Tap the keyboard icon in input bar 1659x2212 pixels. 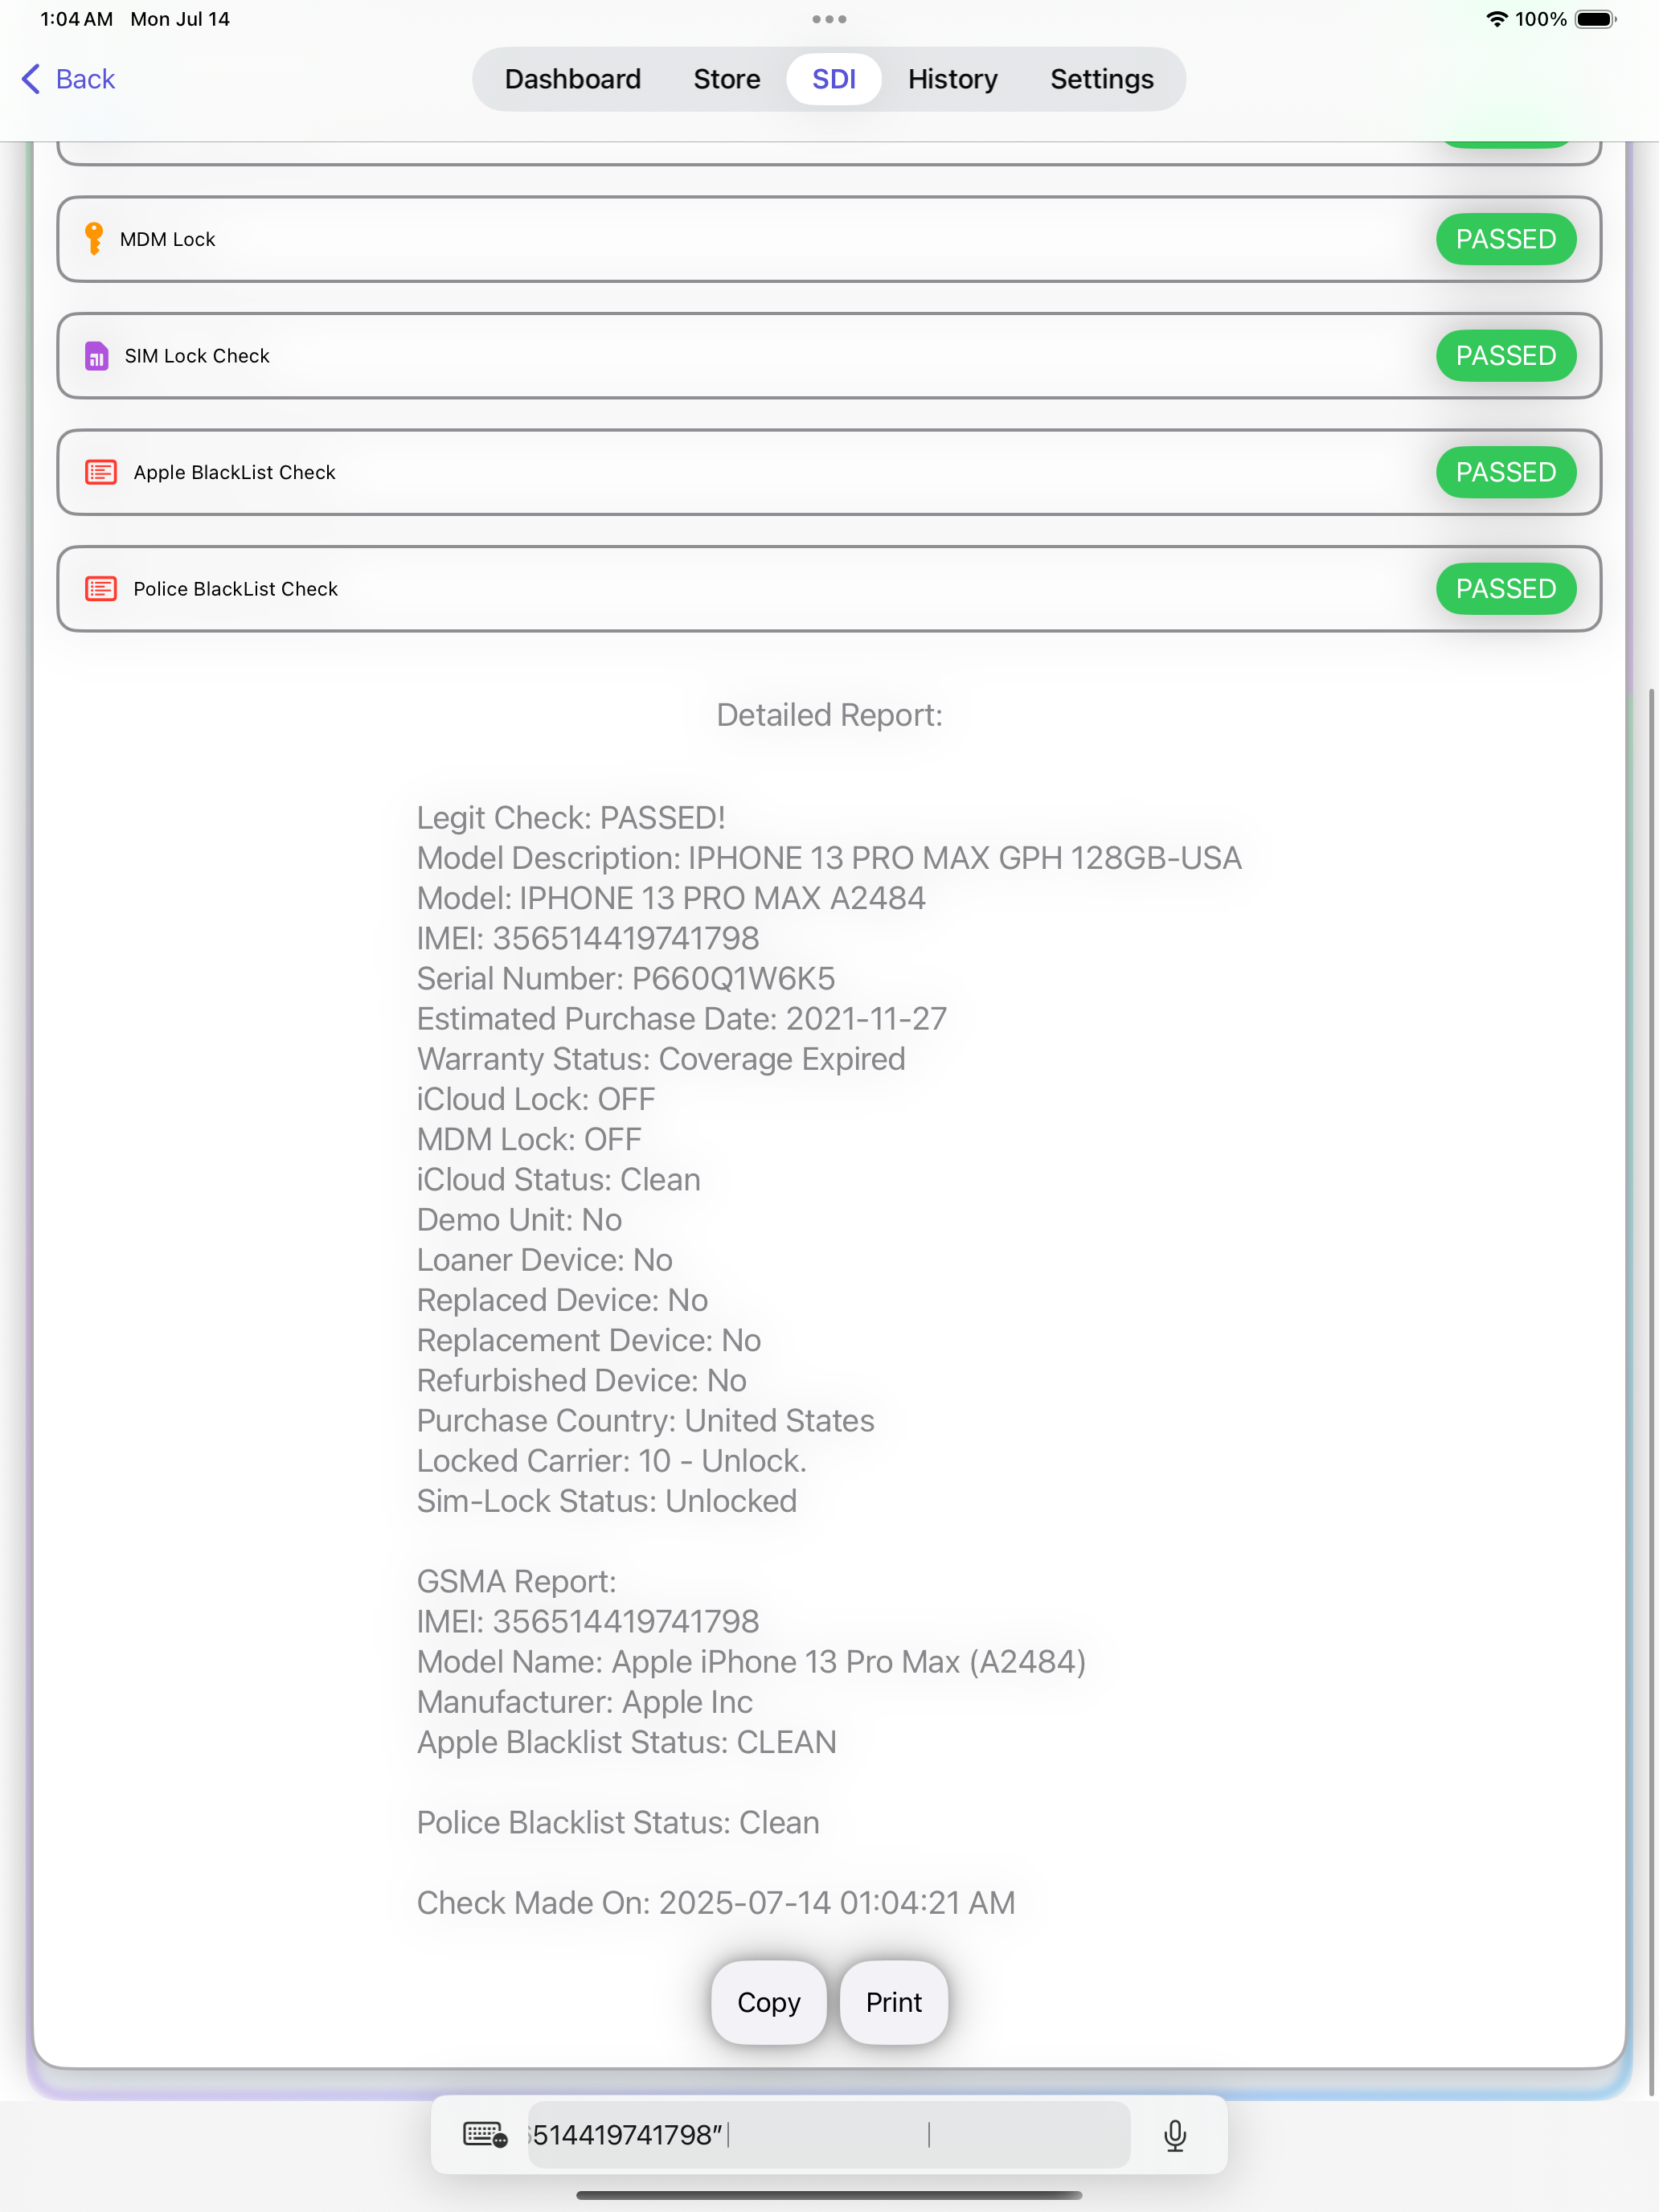485,2135
